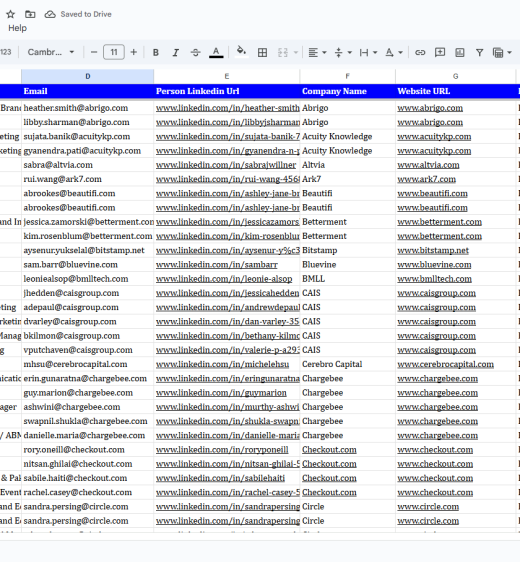The height and width of the screenshot is (562, 520).
Task: Open the www.cerebrocapital.com link
Action: (x=445, y=364)
